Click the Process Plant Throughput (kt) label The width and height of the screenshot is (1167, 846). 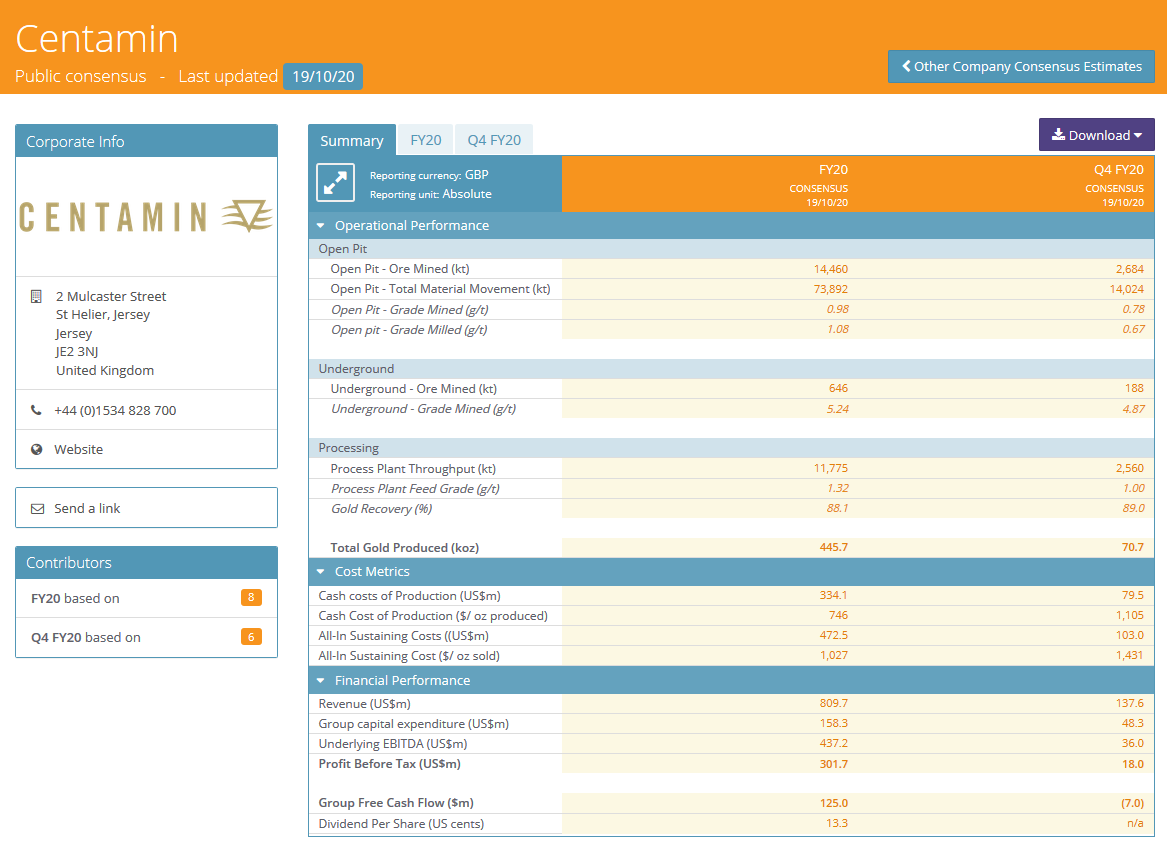pos(413,469)
